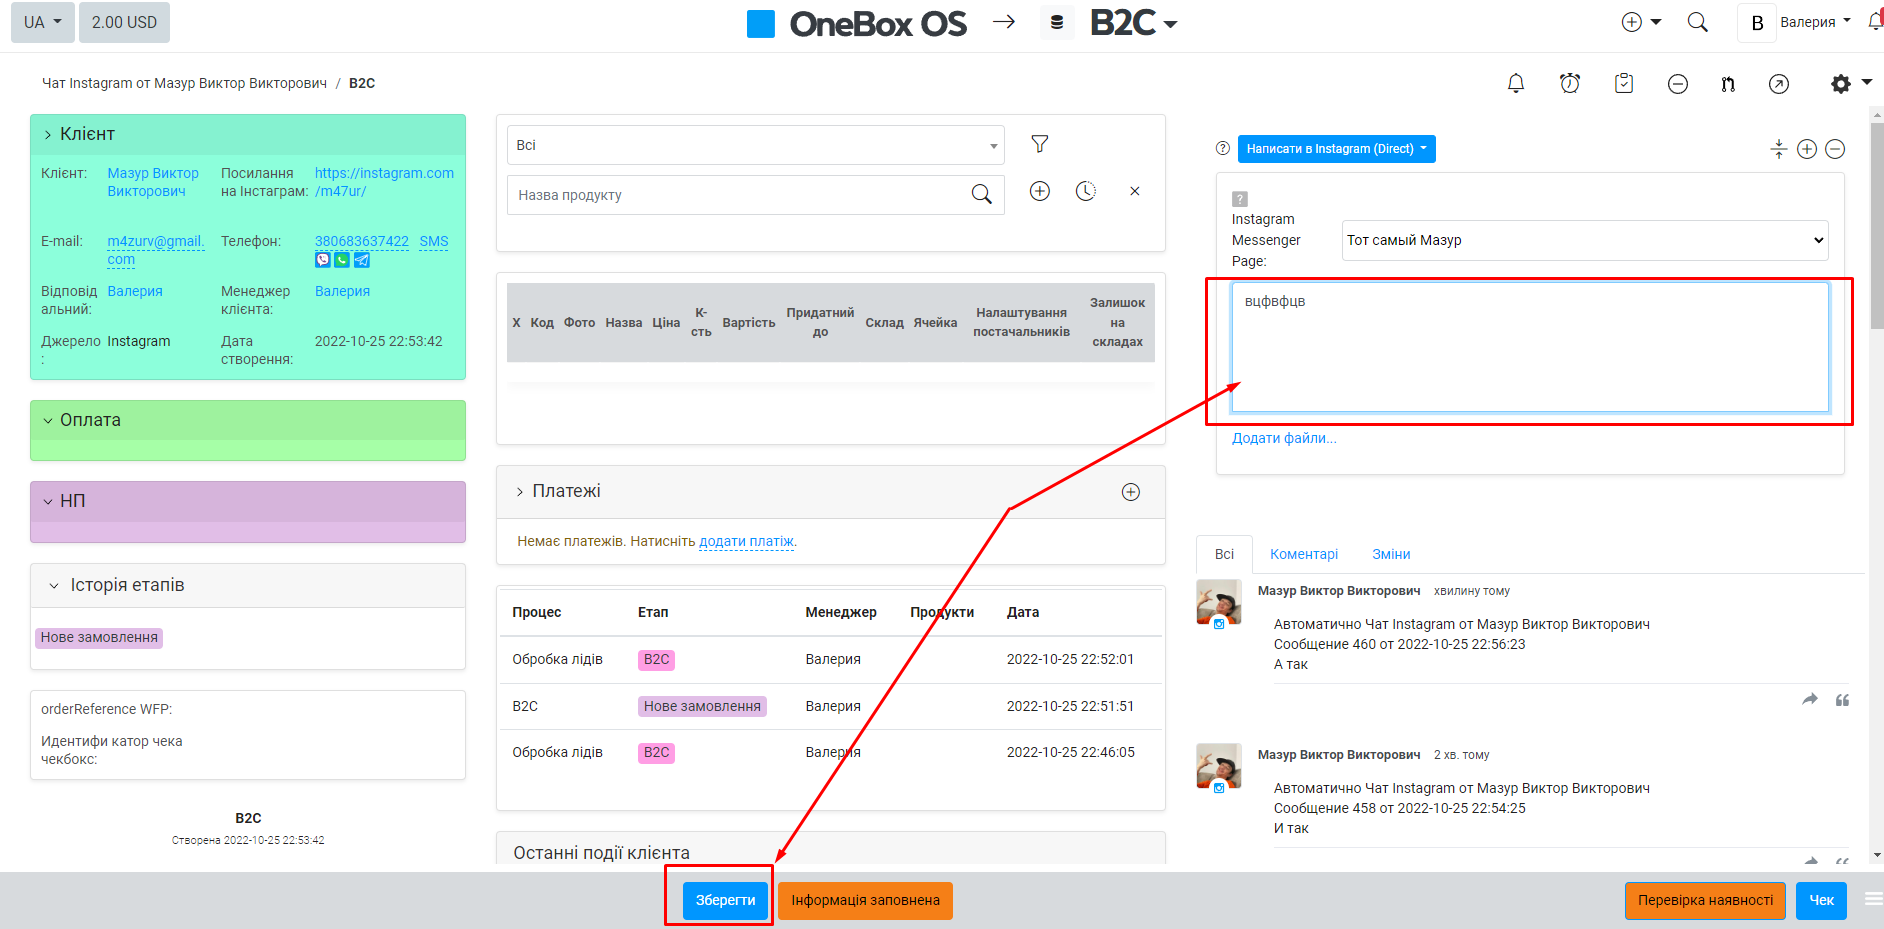This screenshot has width=1884, height=929.
Task: Click the product filter funnel icon
Action: [1040, 145]
